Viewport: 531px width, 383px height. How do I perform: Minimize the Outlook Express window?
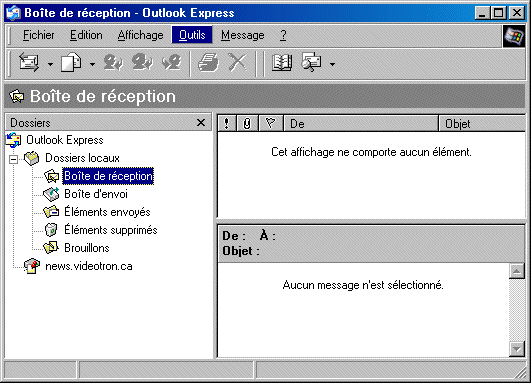coord(483,13)
